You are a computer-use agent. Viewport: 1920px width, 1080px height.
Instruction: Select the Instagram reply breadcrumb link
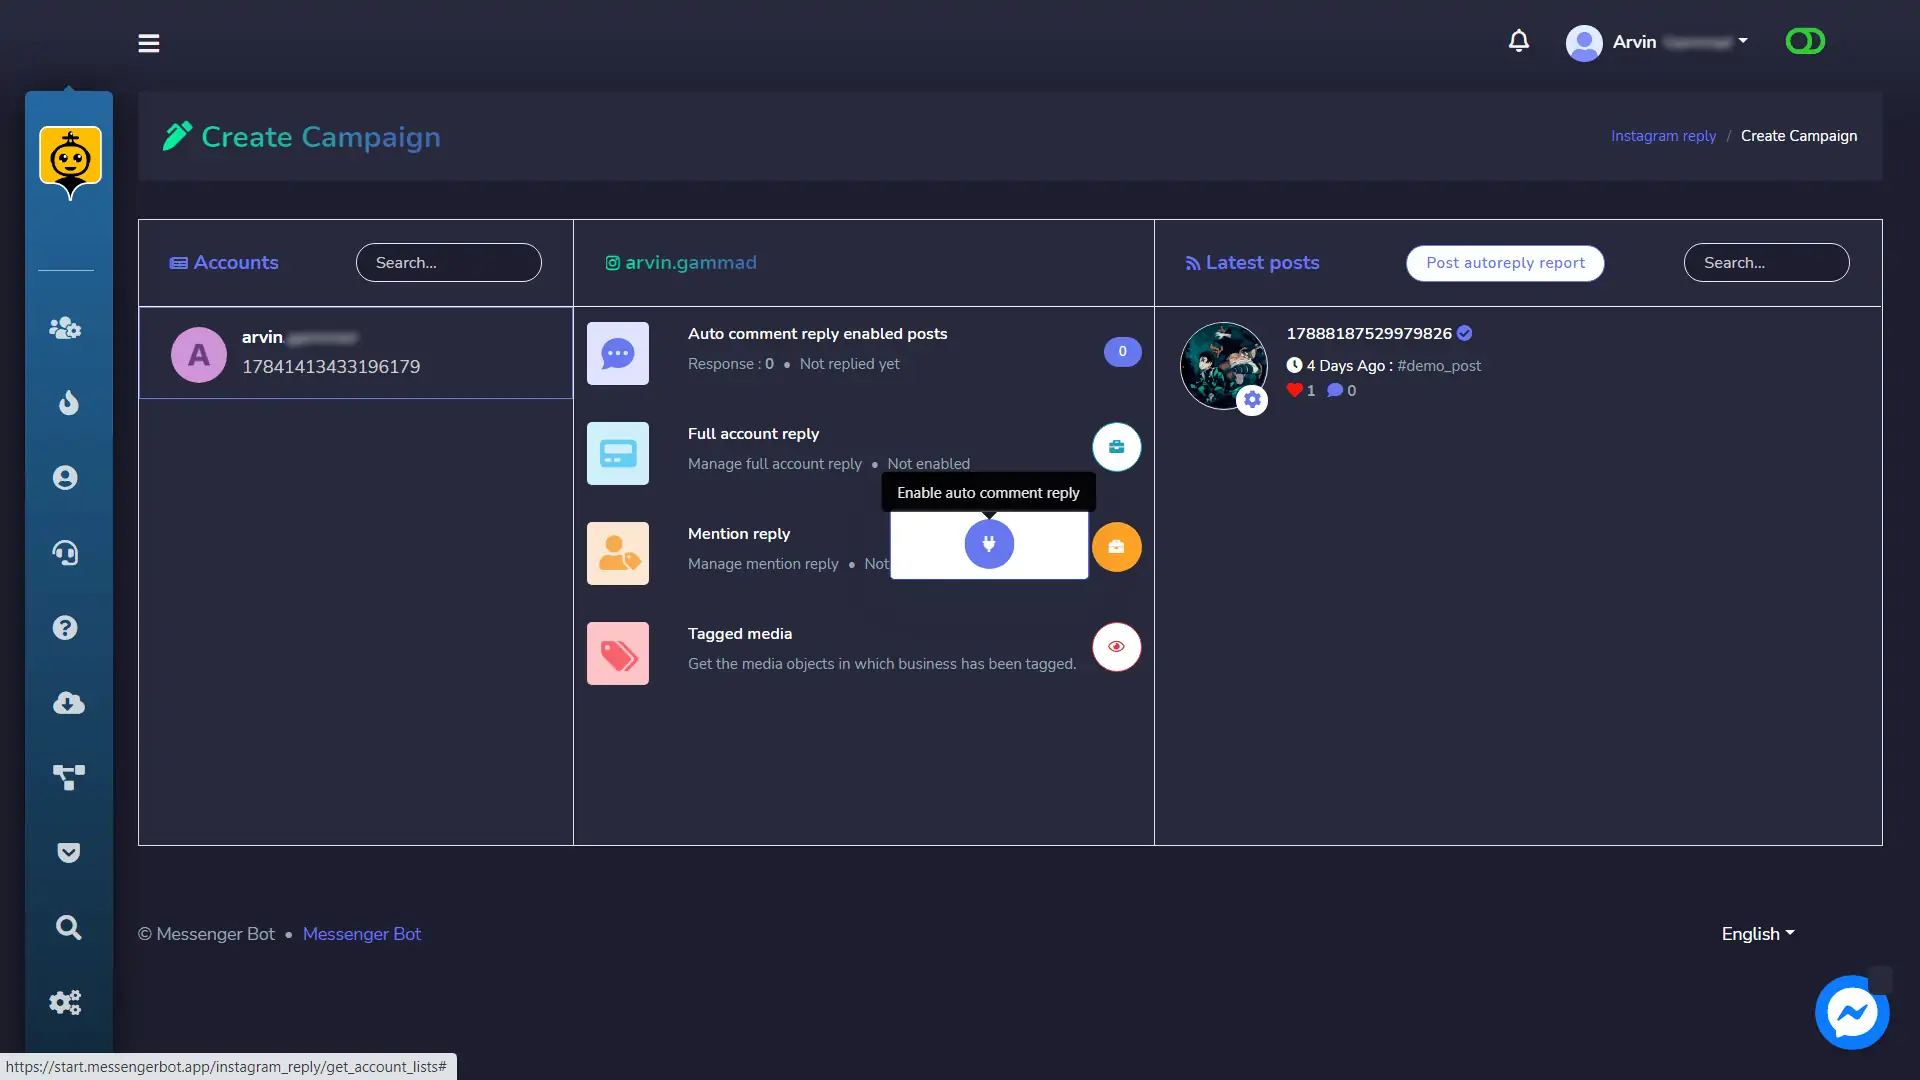(1664, 136)
